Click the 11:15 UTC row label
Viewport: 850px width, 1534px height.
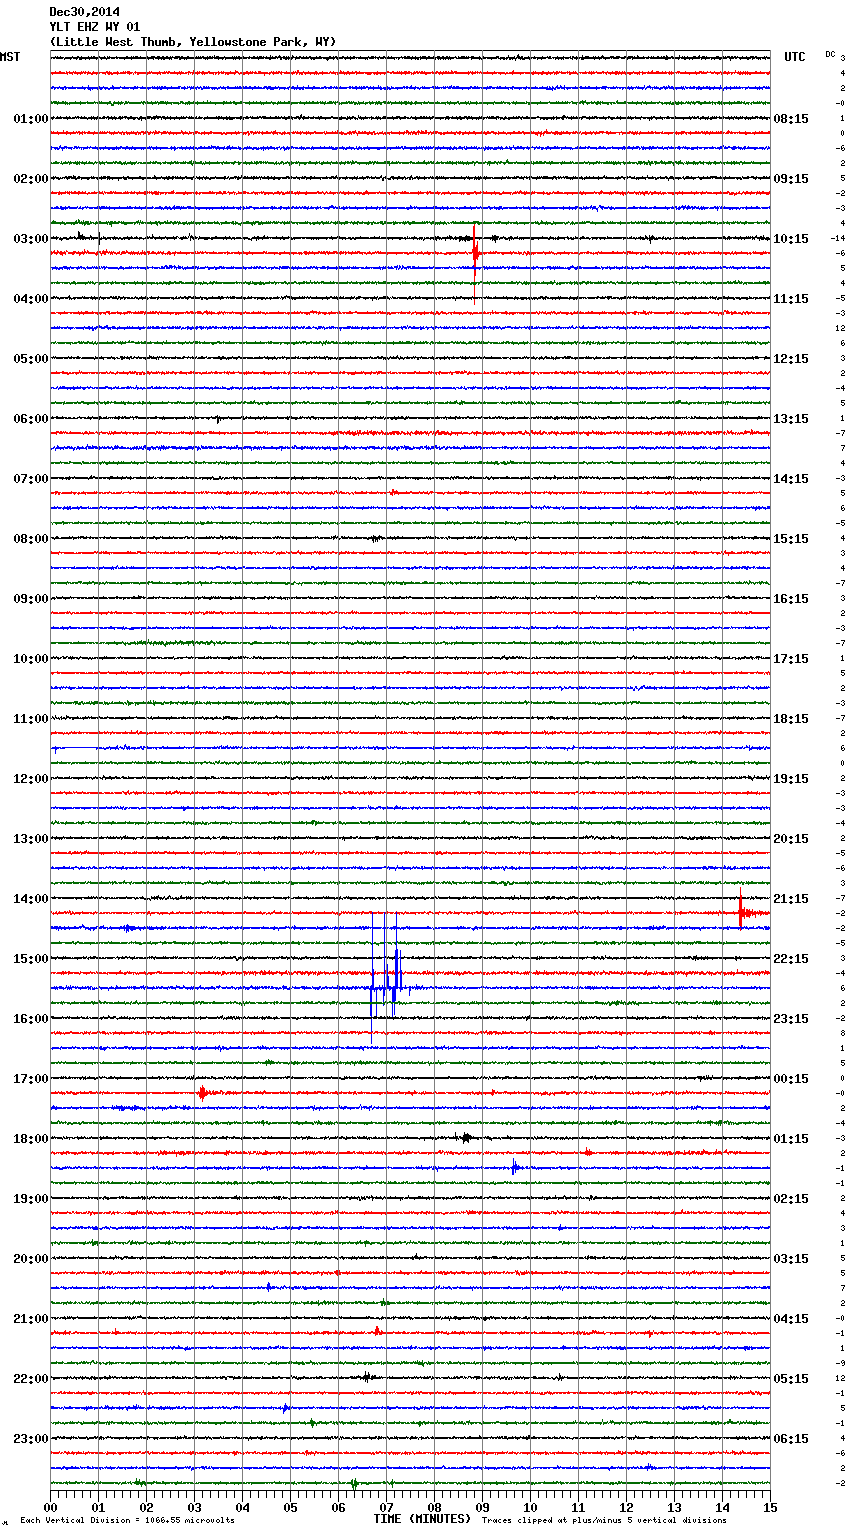coord(791,299)
